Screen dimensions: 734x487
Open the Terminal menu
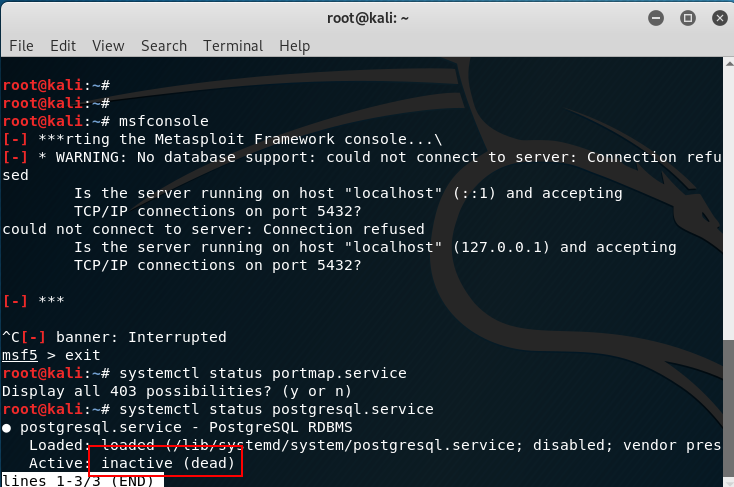point(233,46)
